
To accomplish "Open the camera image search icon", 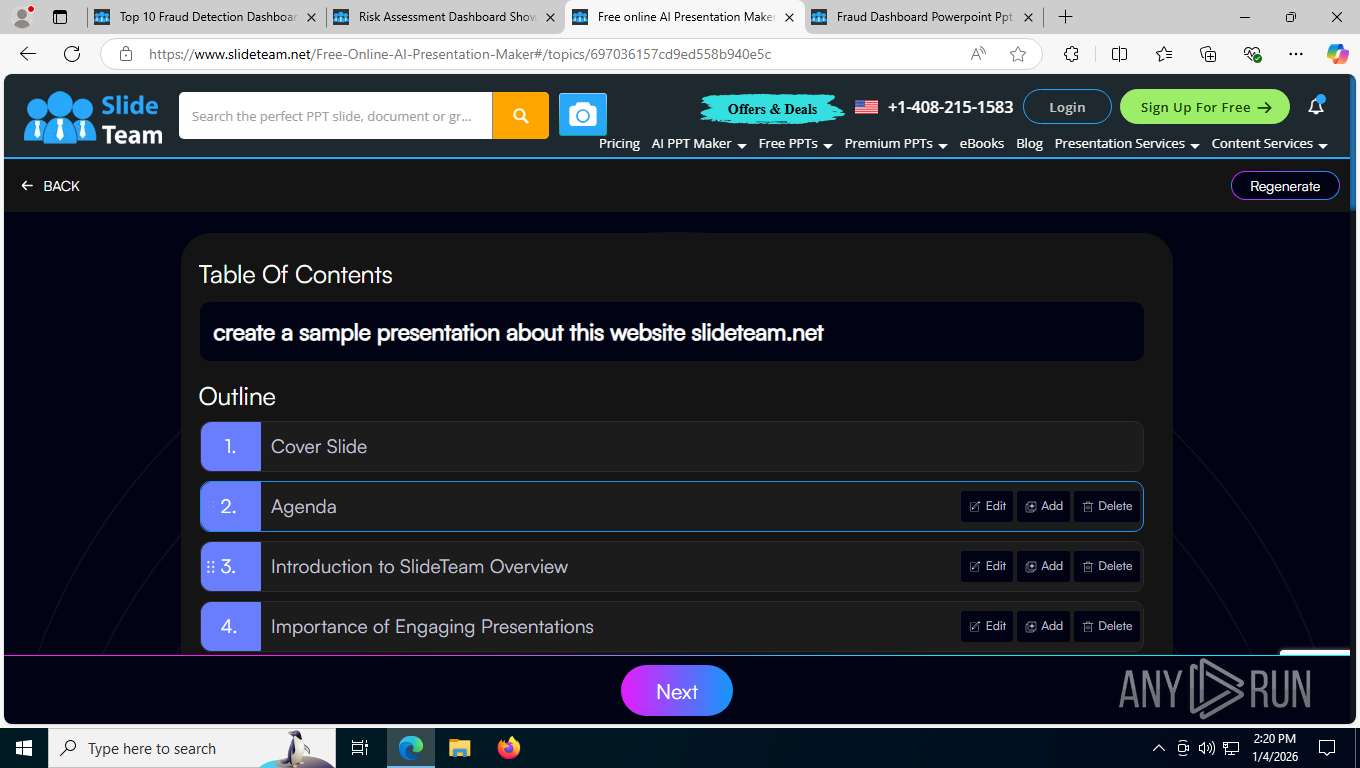I will click(x=583, y=115).
